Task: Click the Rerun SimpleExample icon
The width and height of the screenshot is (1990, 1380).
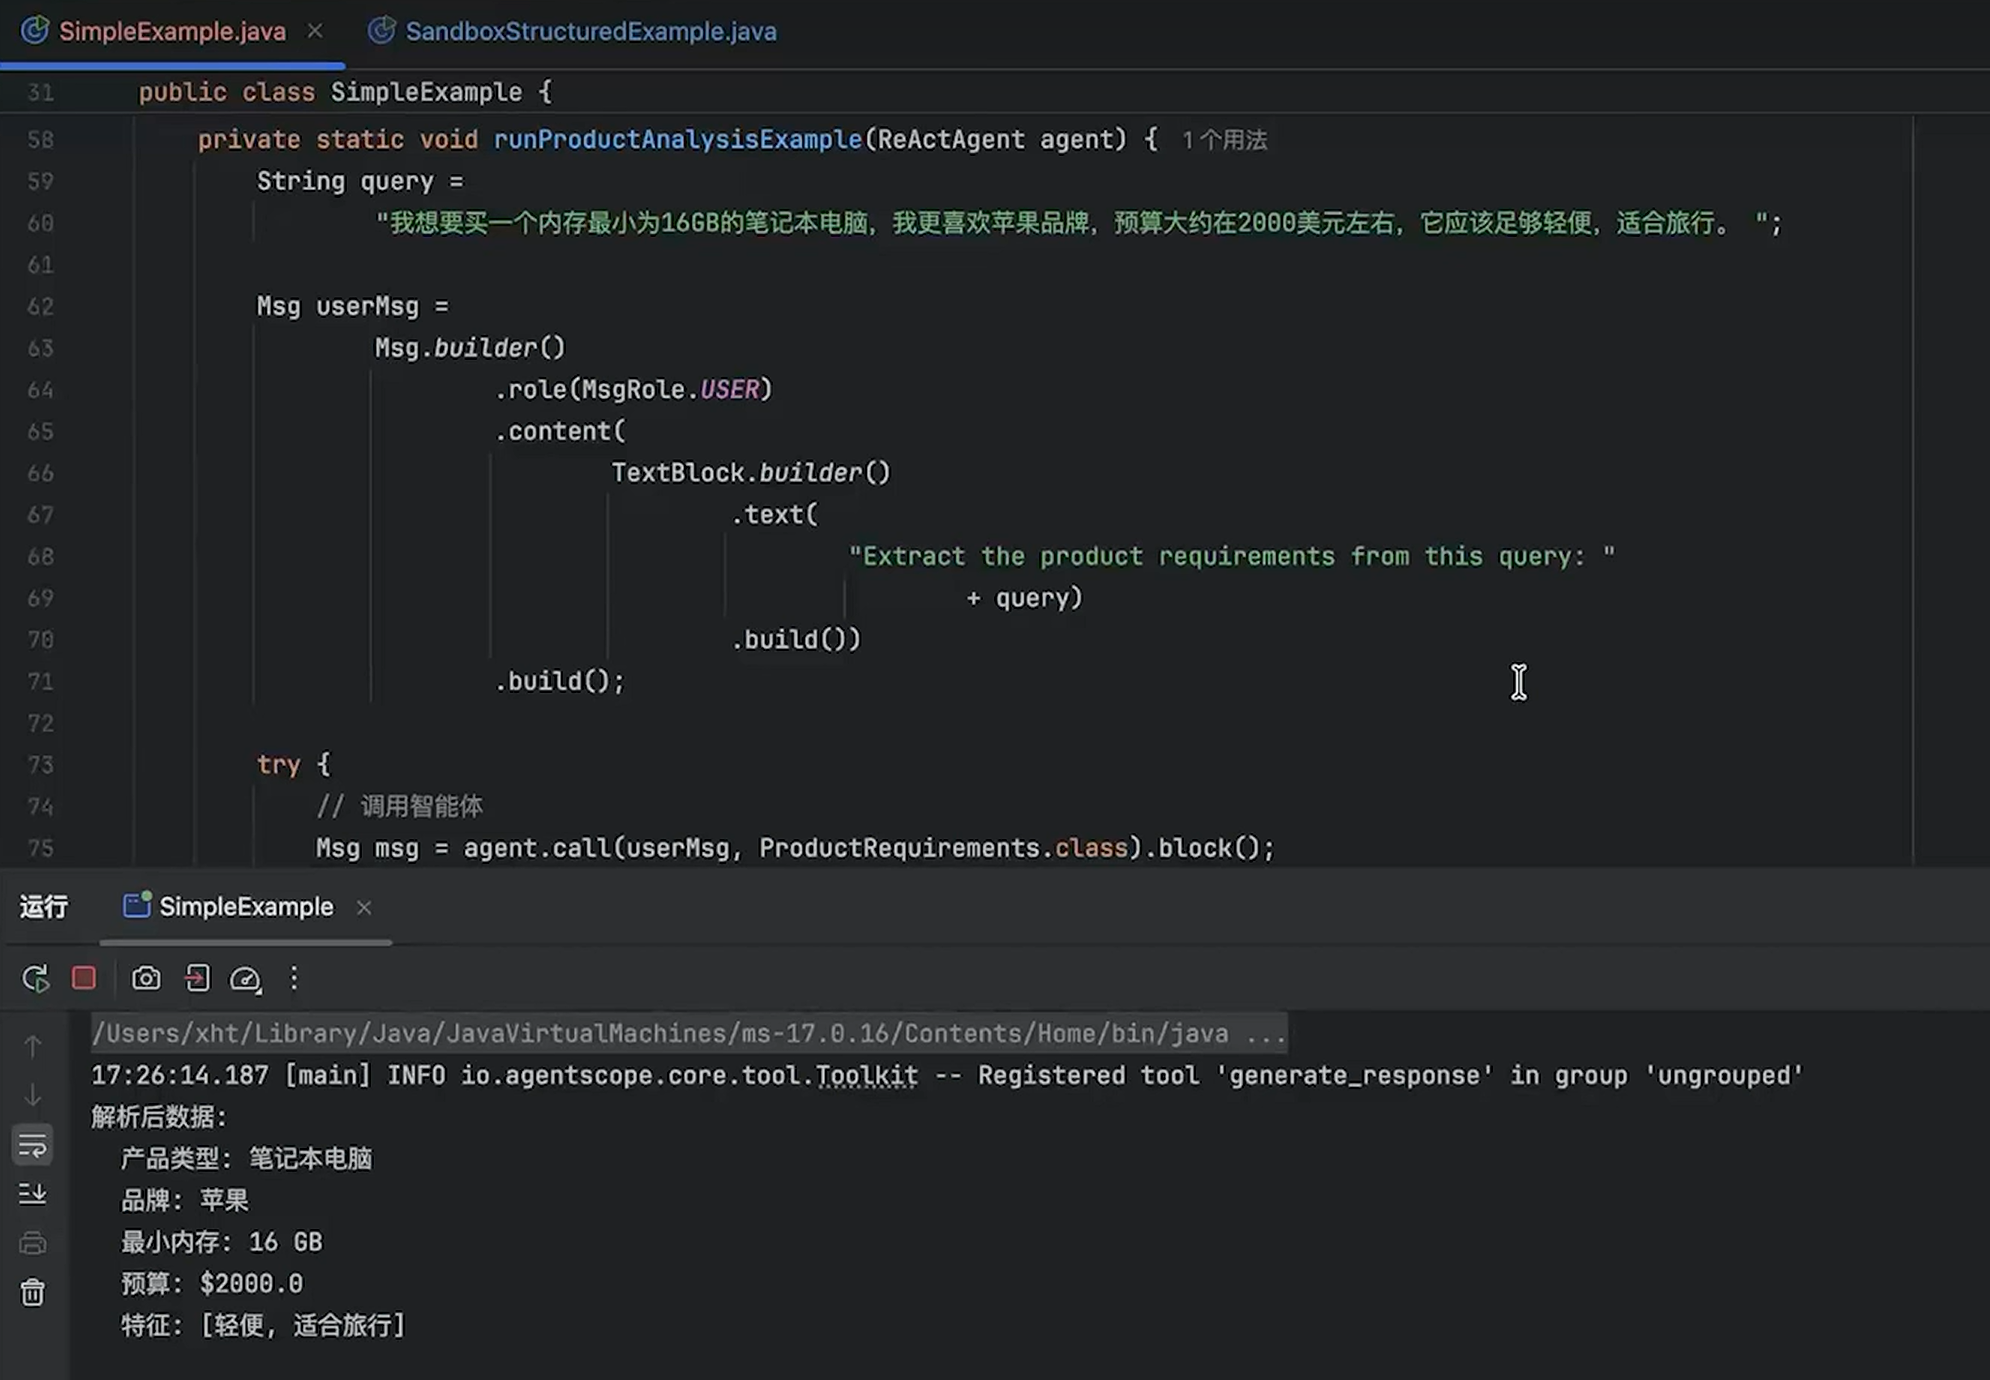Action: pyautogui.click(x=35, y=978)
